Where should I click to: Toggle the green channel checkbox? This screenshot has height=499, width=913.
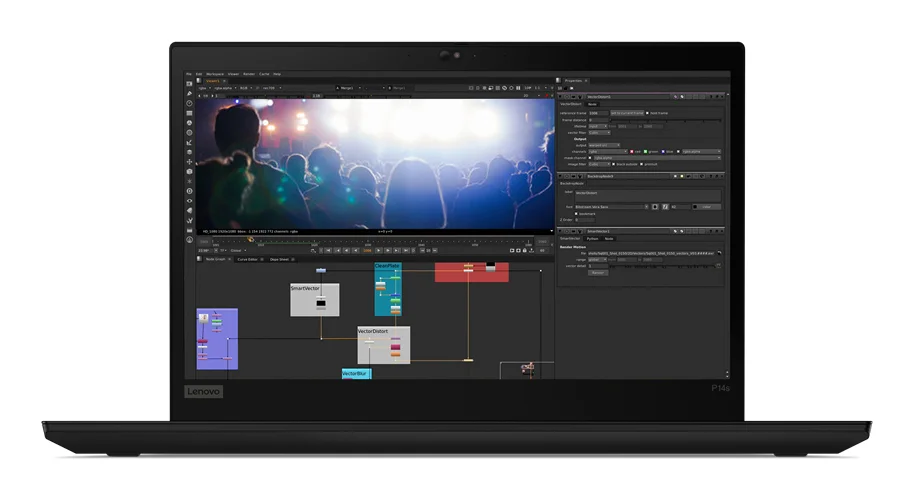click(x=645, y=151)
